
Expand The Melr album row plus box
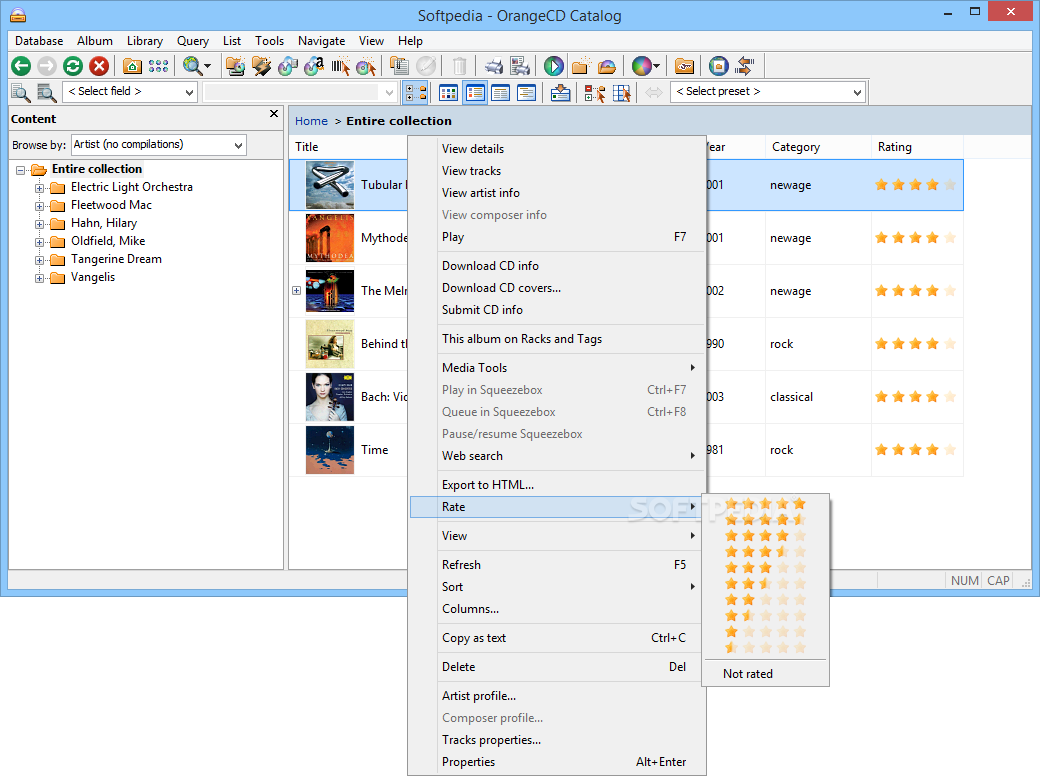pyautogui.click(x=296, y=291)
